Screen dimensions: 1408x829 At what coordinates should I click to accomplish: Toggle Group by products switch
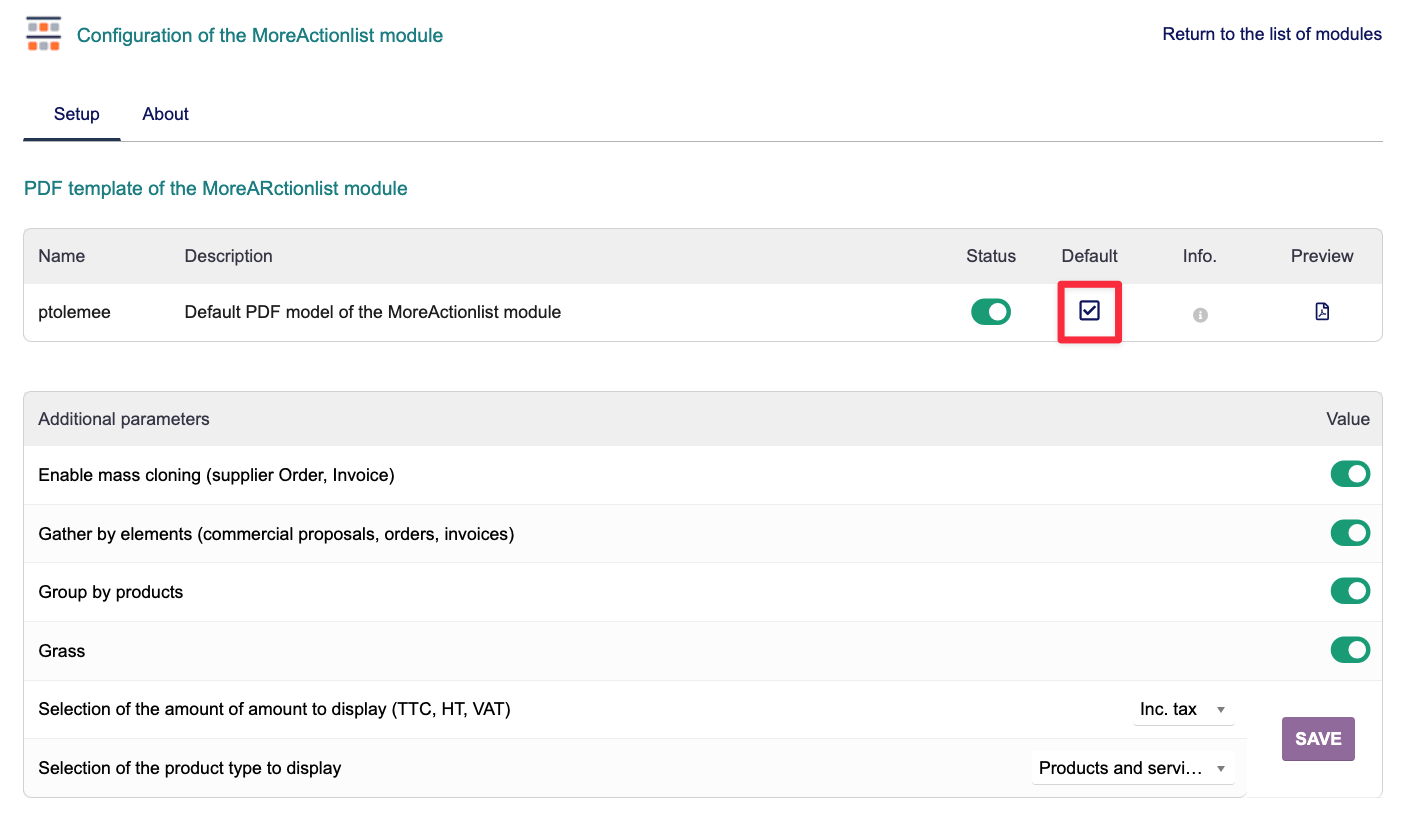(x=1349, y=592)
